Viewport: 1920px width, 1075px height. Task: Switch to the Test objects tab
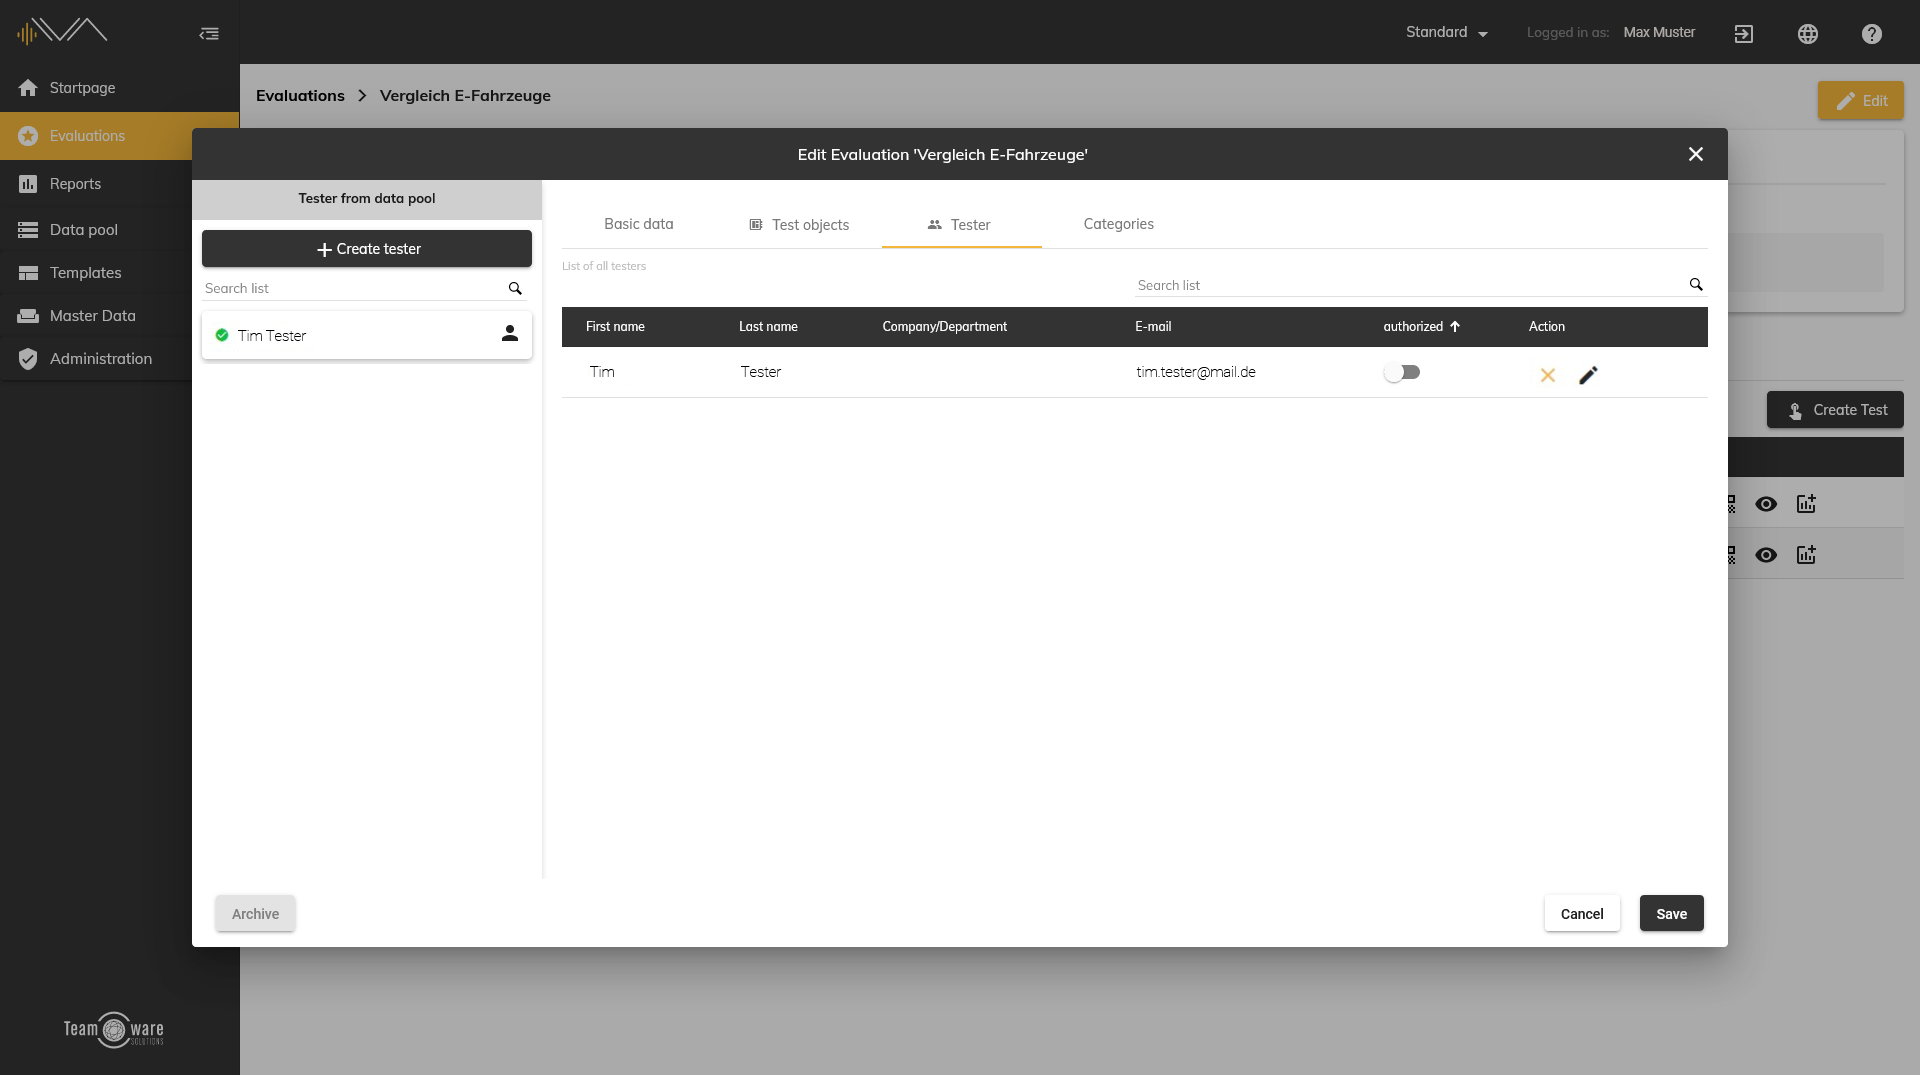[x=799, y=225]
